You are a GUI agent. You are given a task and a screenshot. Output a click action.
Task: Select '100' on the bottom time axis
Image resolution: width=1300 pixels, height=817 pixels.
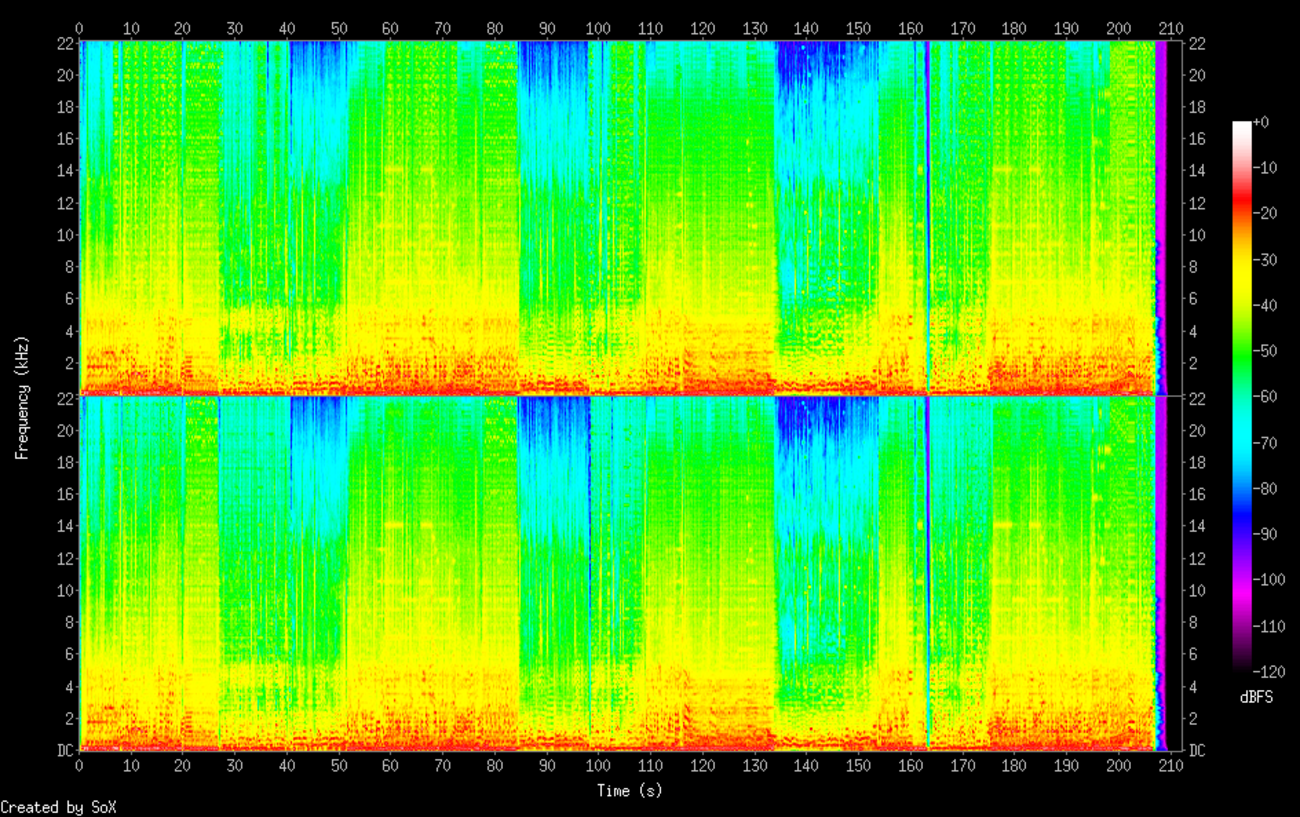[x=598, y=767]
